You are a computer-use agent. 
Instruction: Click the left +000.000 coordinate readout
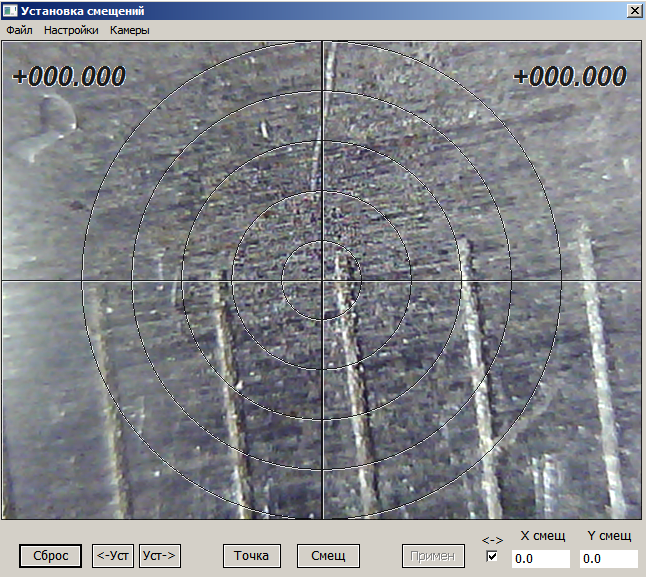(x=69, y=76)
